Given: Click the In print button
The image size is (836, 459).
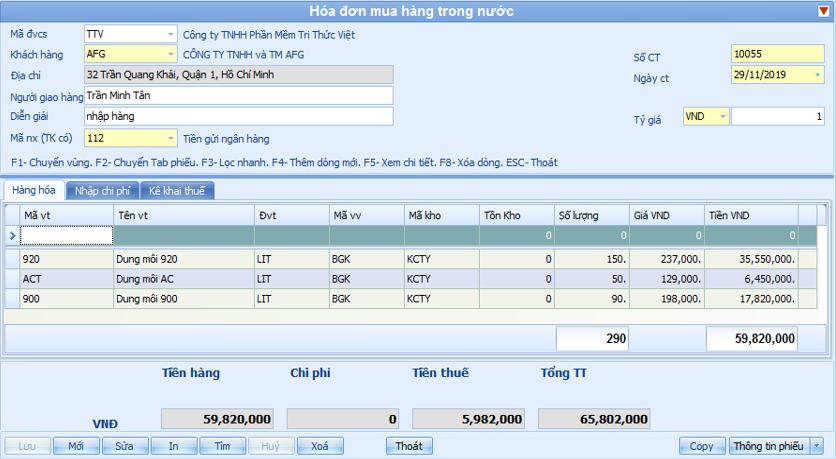Looking at the screenshot, I should pos(173,446).
